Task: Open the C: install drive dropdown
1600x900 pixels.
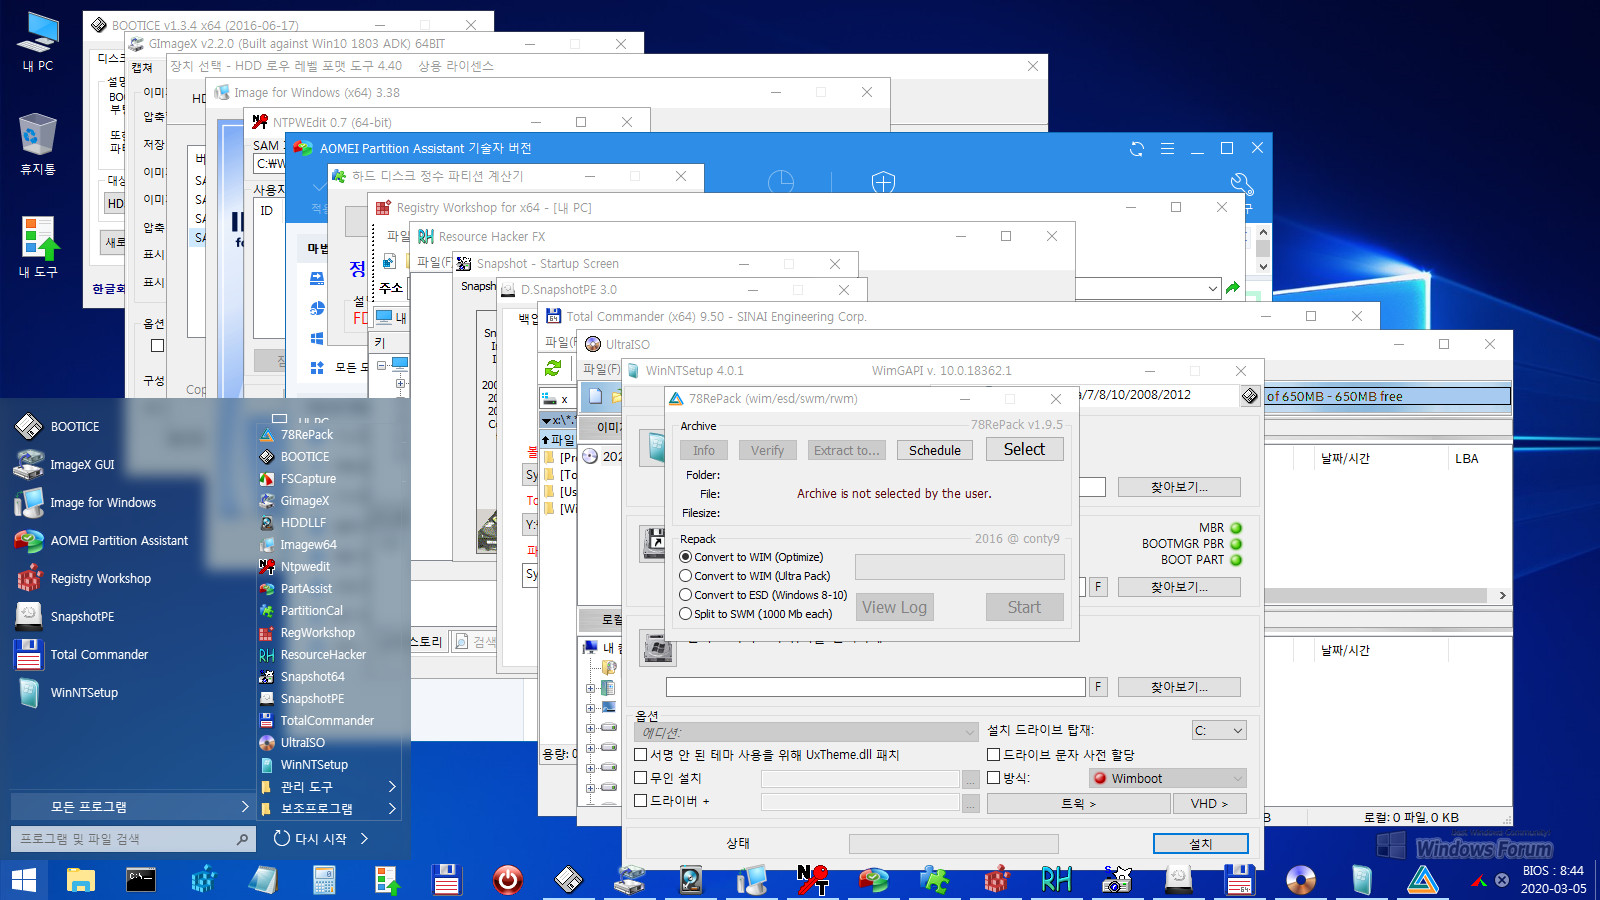Action: 1219,731
